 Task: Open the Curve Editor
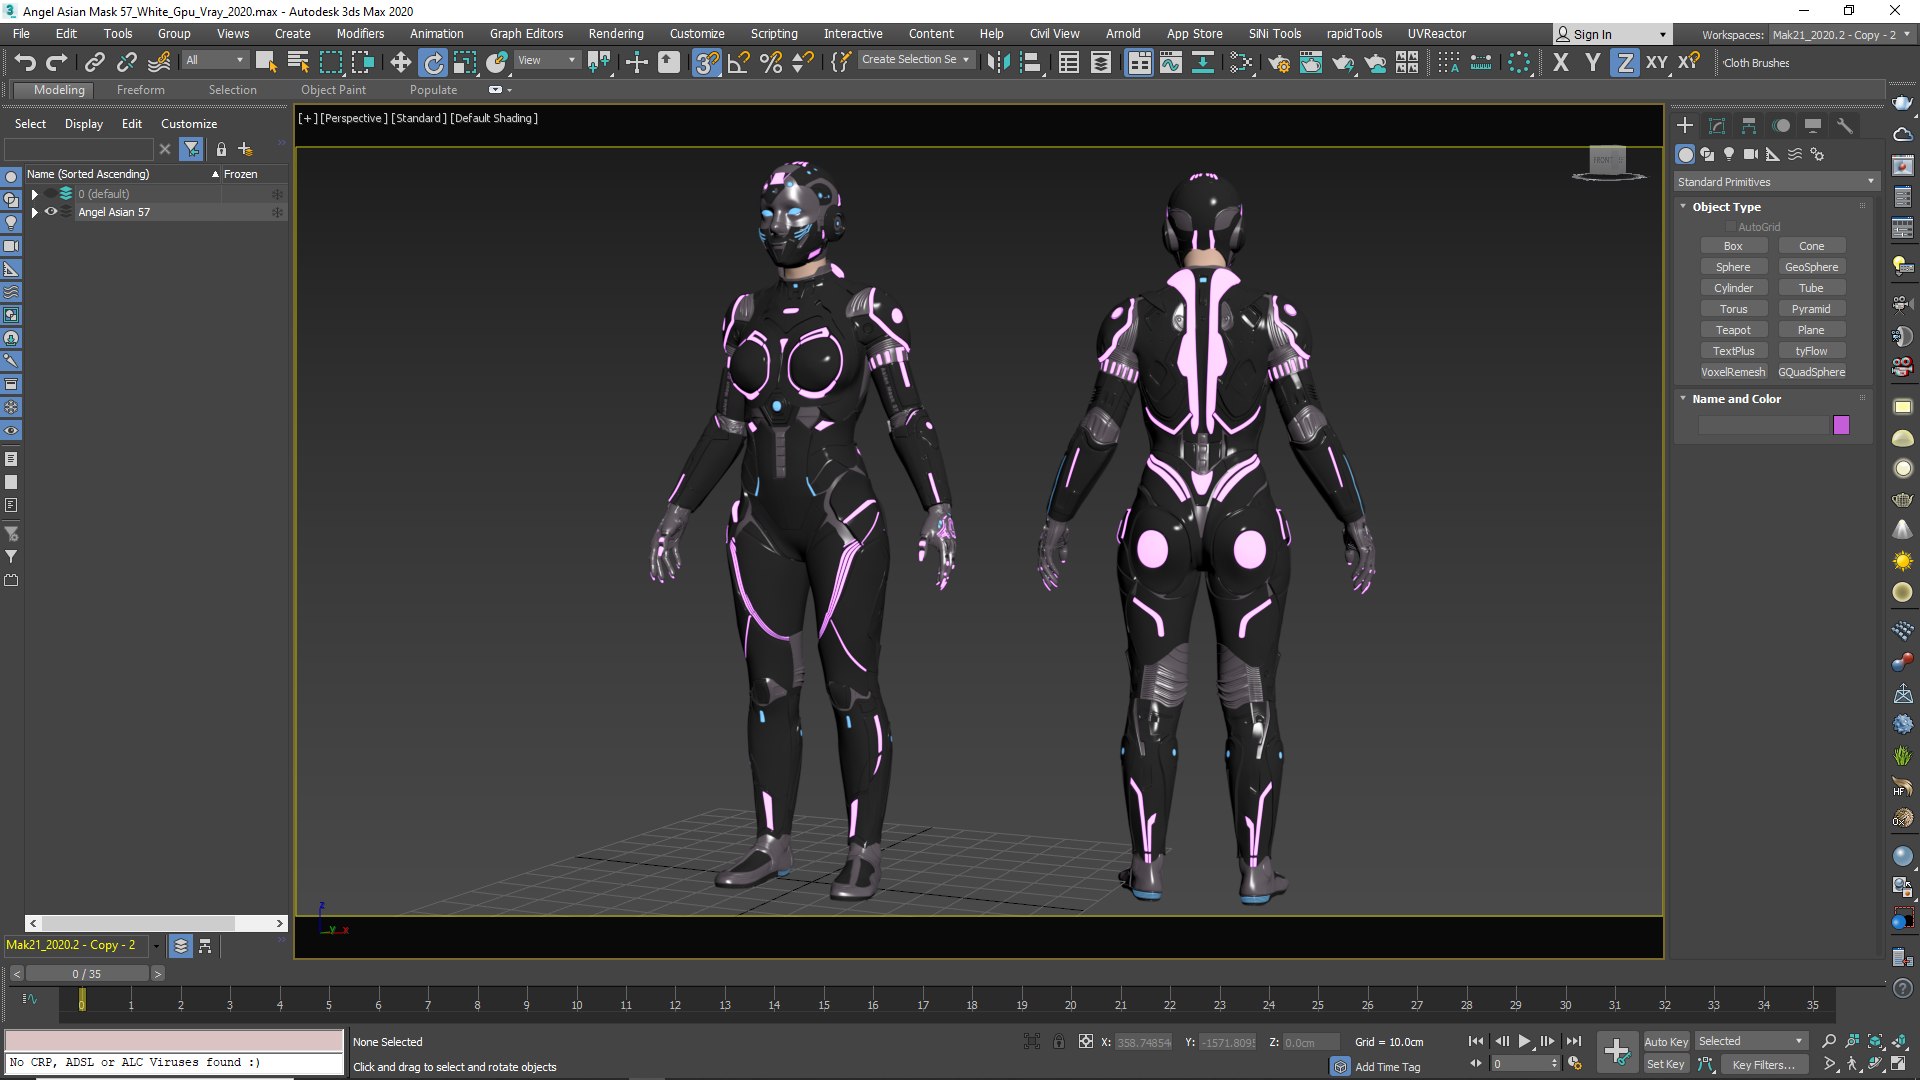click(1171, 62)
